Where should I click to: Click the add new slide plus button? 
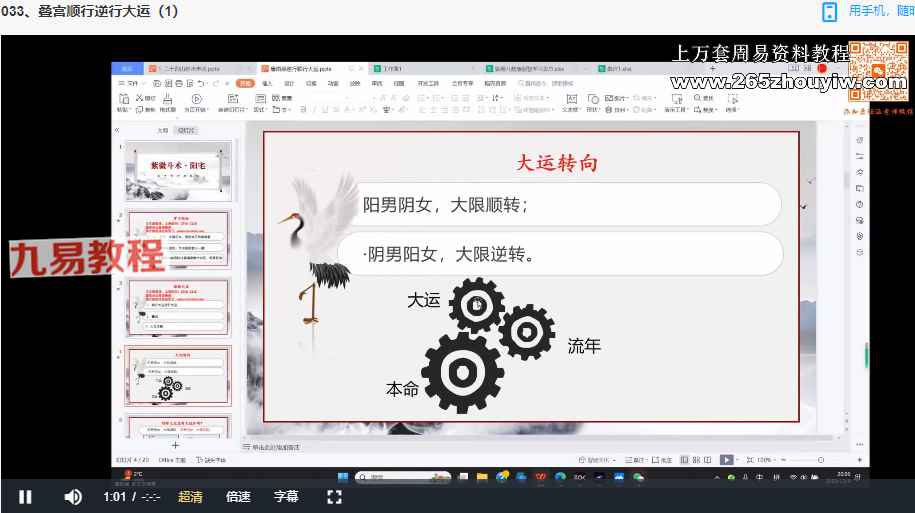[176, 445]
